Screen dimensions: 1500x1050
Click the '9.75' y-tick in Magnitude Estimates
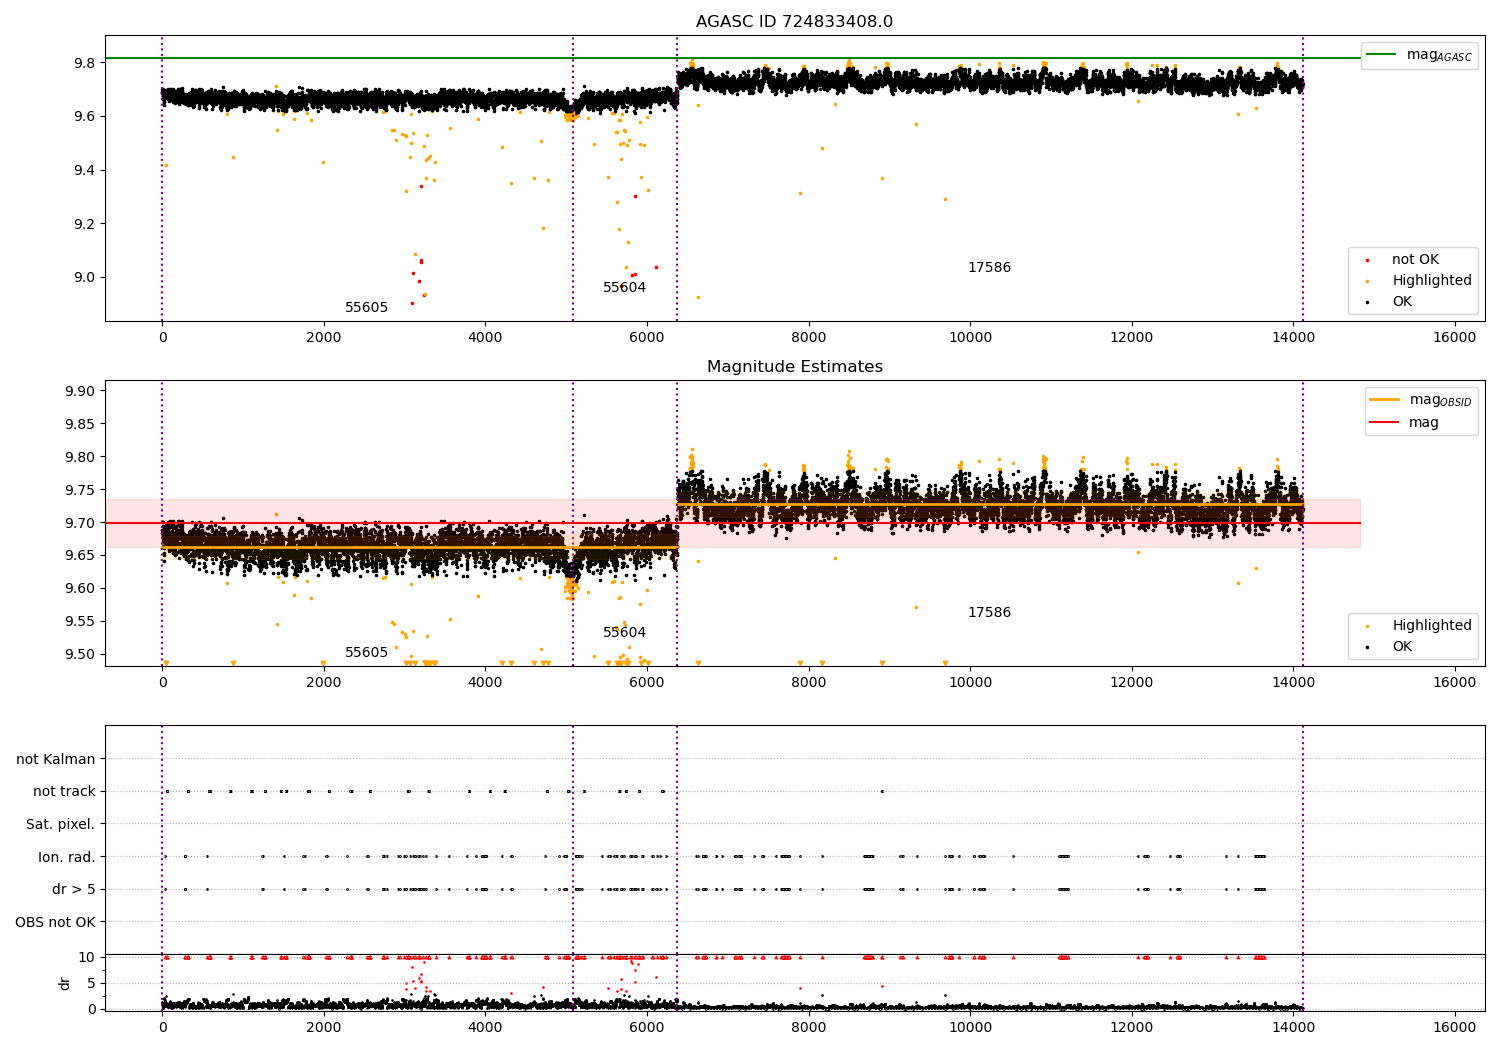tap(80, 490)
